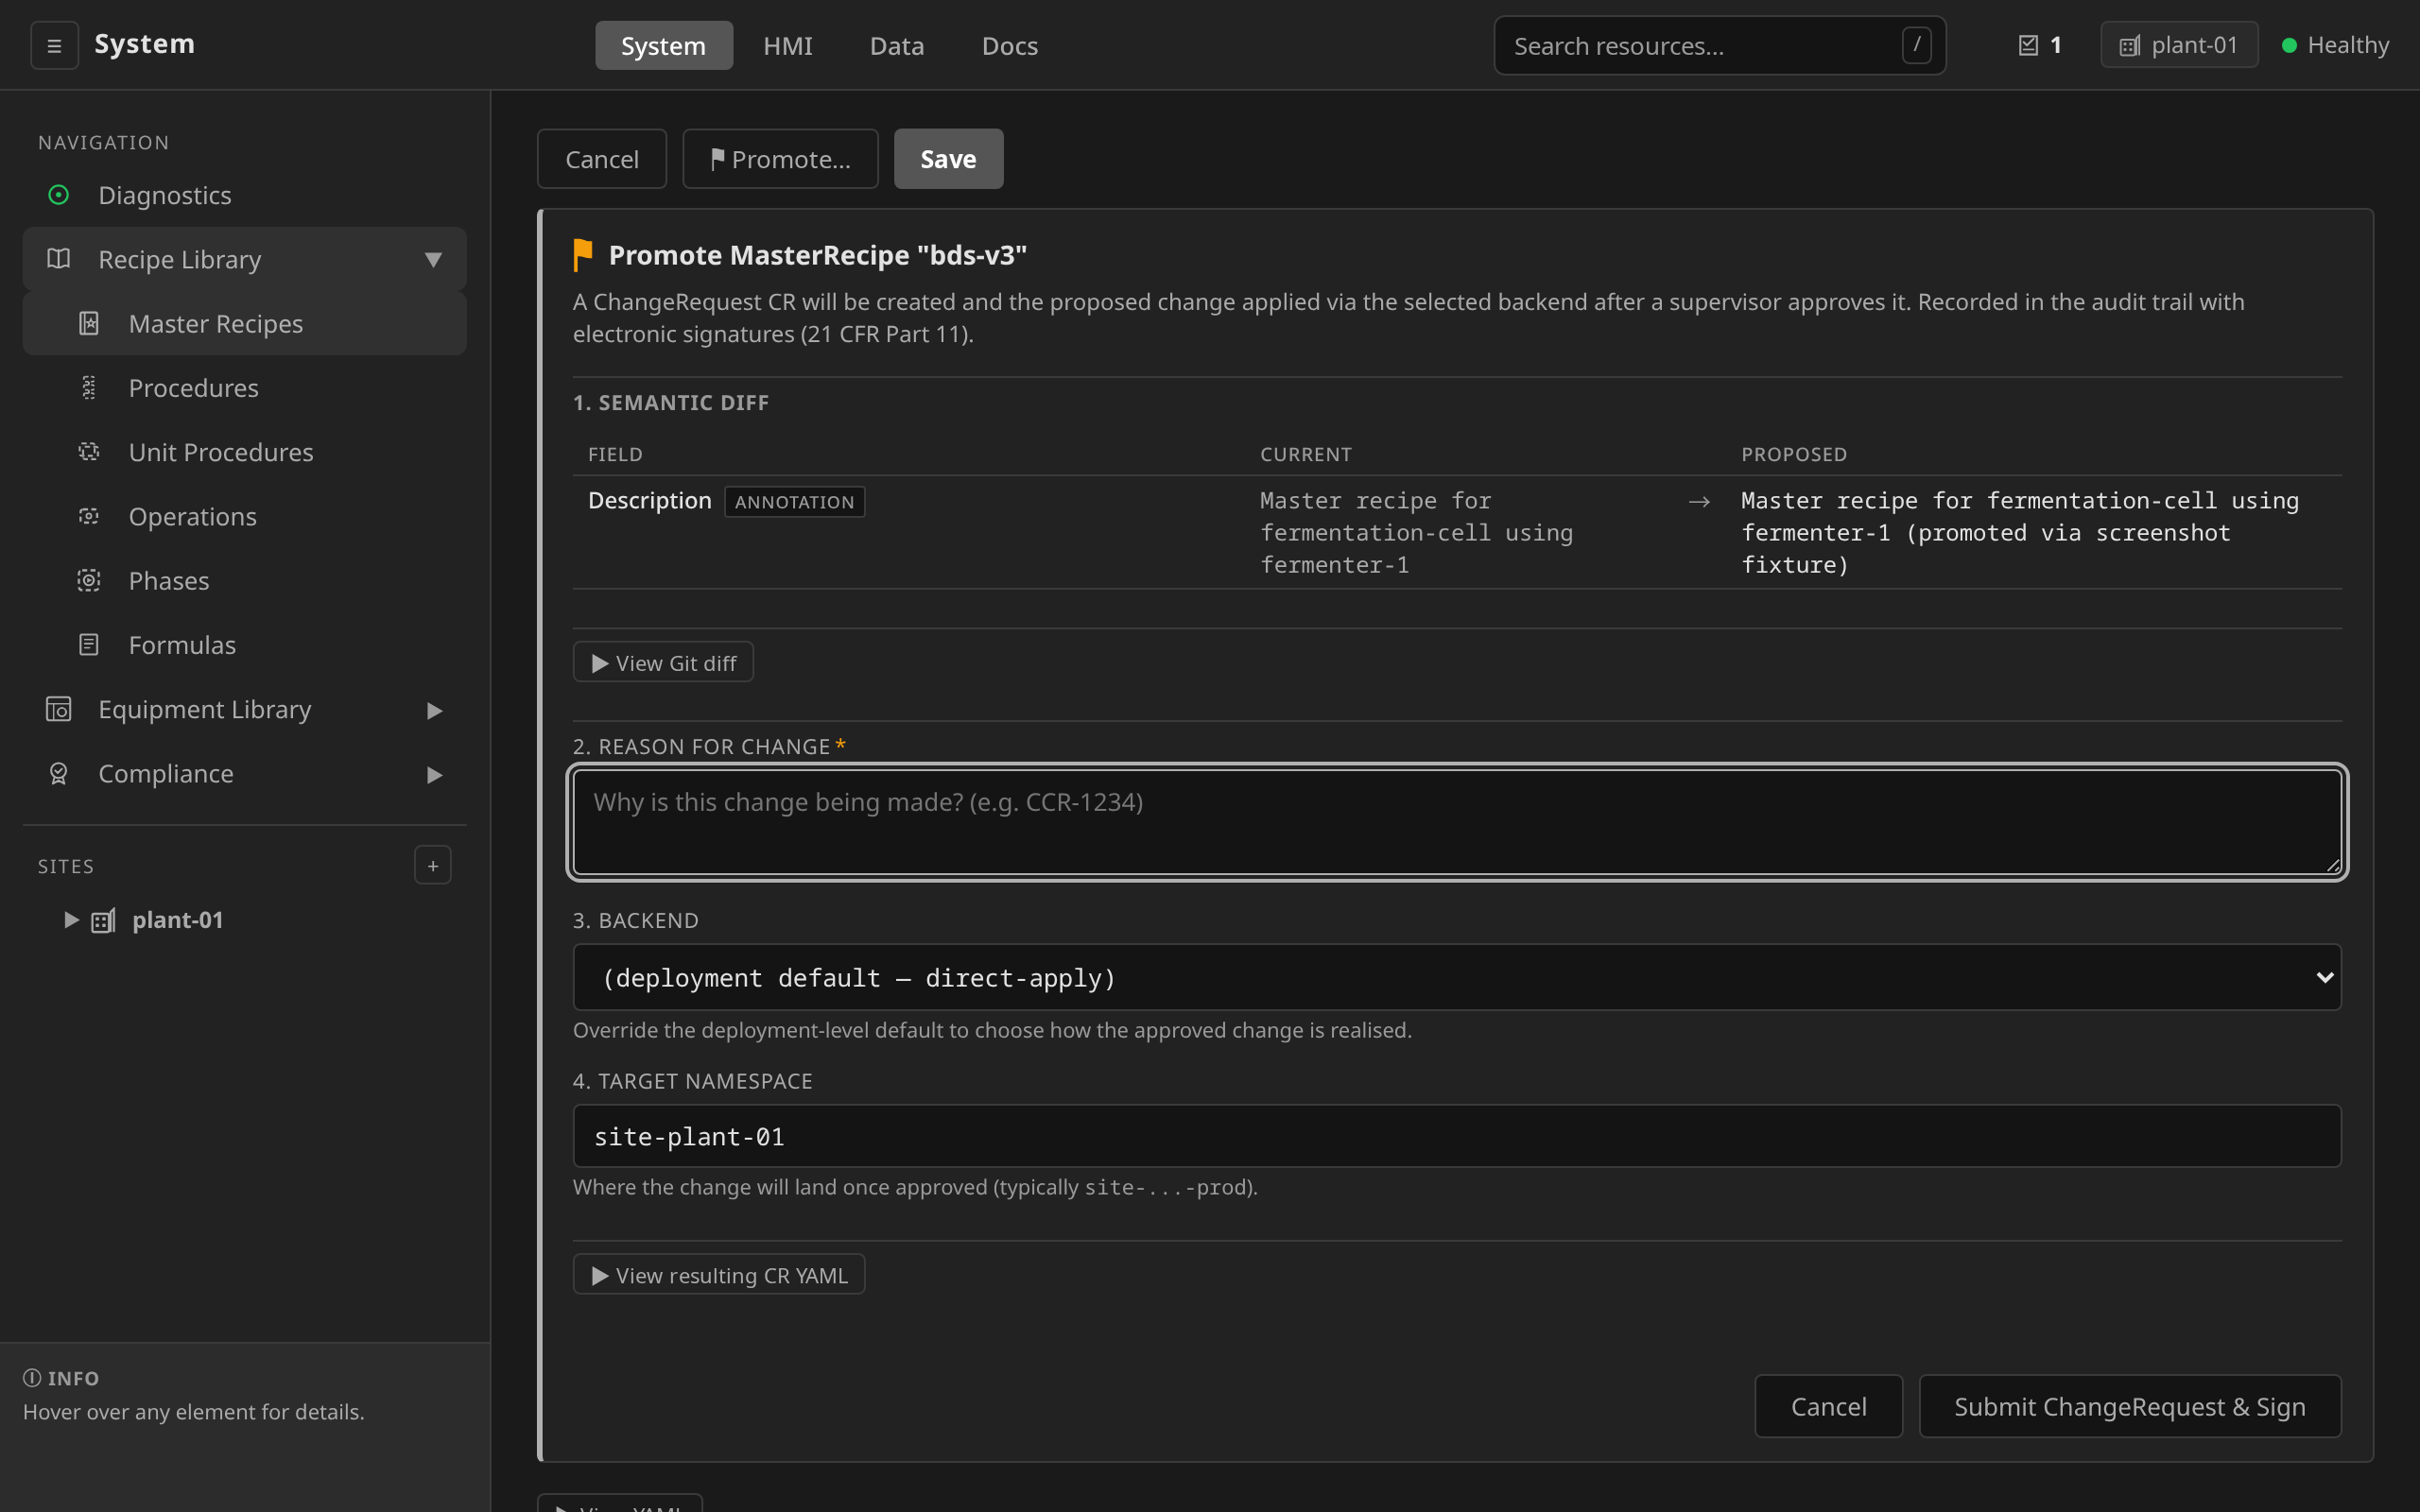
Task: Expand the plant-01 site tree node
Action: point(71,920)
